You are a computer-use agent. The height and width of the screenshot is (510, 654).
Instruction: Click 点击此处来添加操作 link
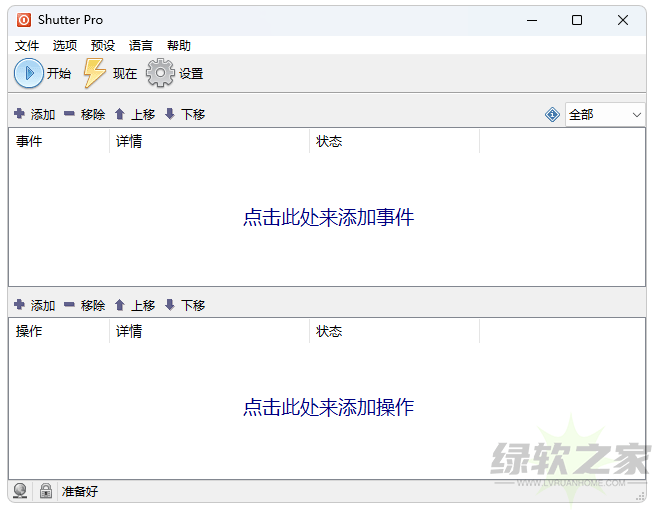pos(328,407)
